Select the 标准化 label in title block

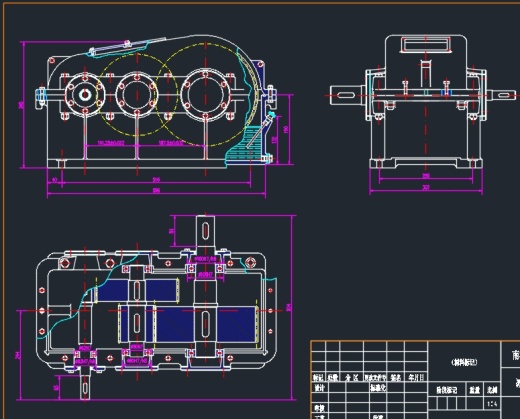378,388
